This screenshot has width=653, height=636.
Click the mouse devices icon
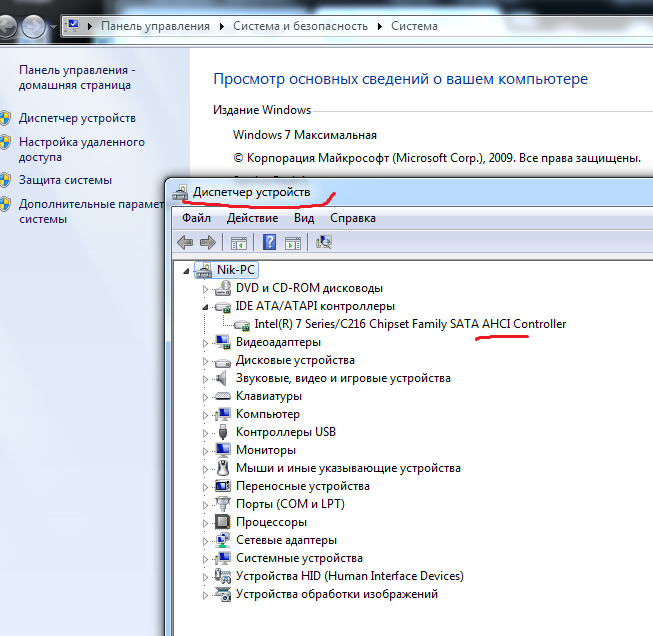coord(223,468)
